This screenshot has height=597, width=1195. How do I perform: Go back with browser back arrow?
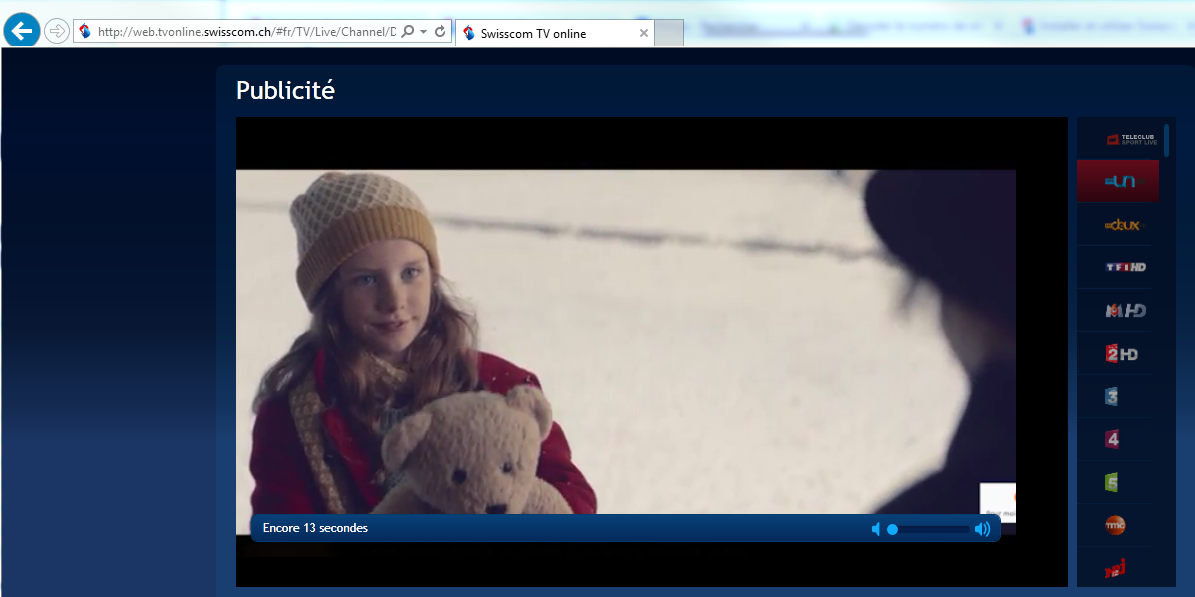tap(21, 31)
